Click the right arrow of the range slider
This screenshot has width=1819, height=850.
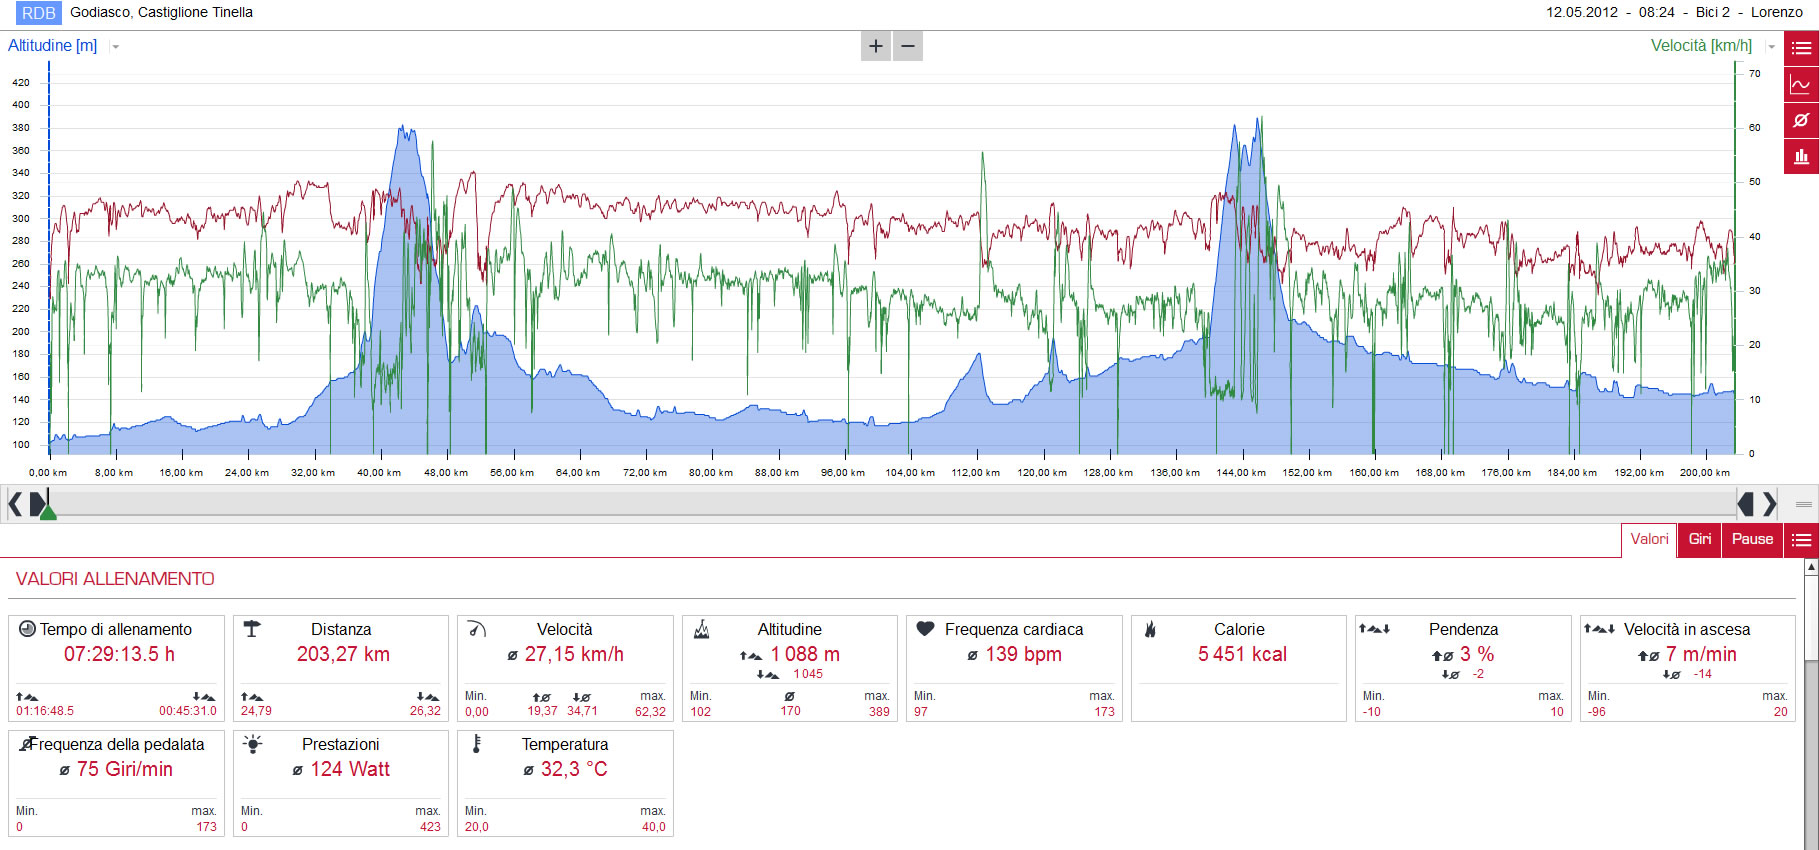click(x=1769, y=504)
